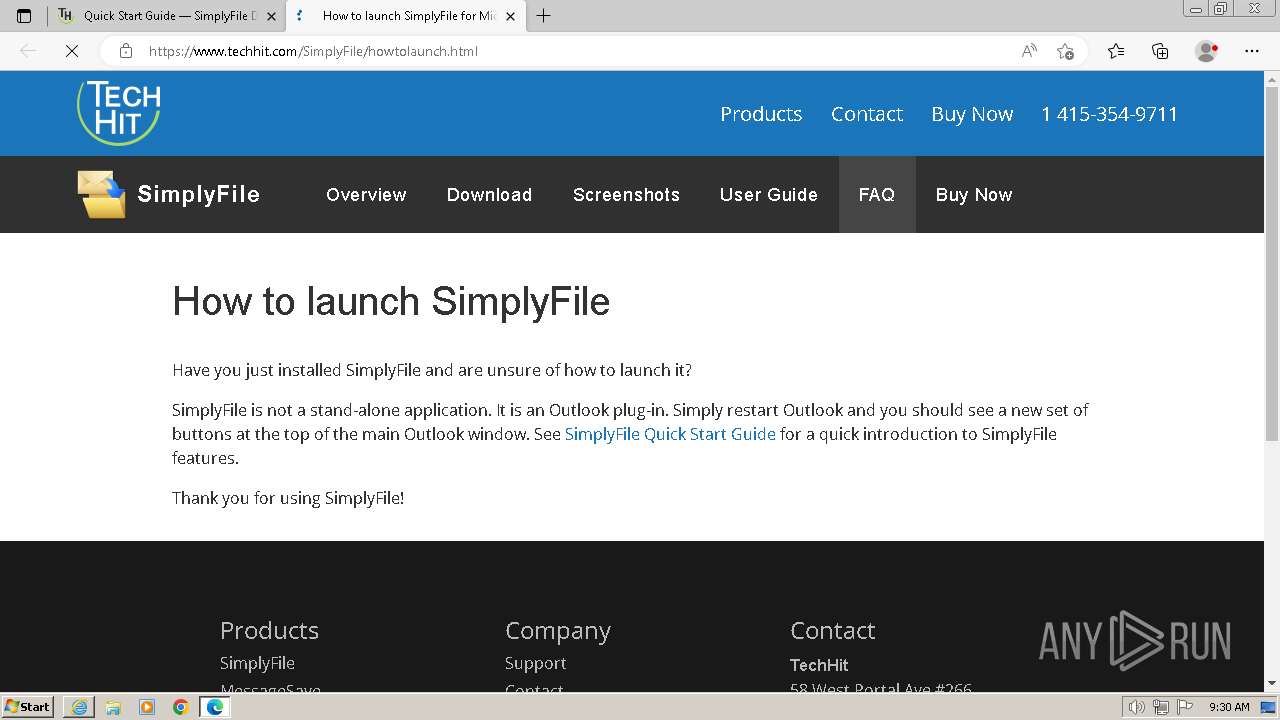Close the Quick Start Guide tab
Image resolution: width=1280 pixels, height=720 pixels.
271,16
